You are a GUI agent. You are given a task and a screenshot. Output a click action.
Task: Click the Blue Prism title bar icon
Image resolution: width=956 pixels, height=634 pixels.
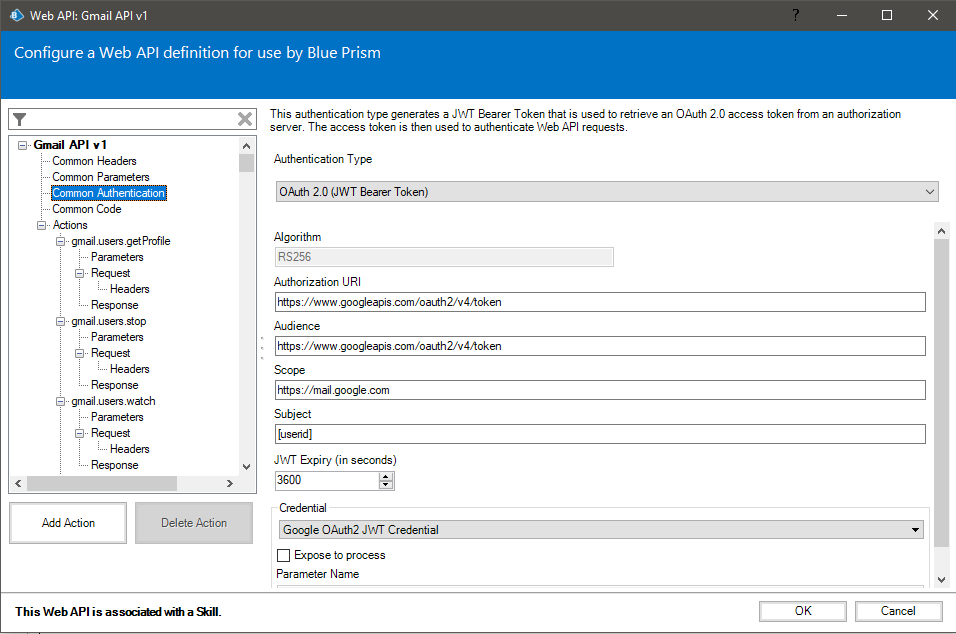click(17, 15)
